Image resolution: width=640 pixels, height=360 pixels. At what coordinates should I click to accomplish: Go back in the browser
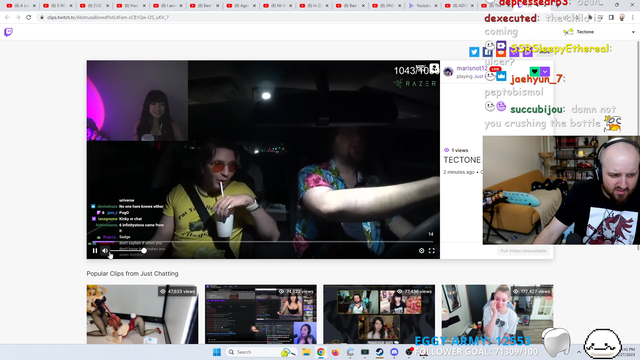tap(7, 18)
